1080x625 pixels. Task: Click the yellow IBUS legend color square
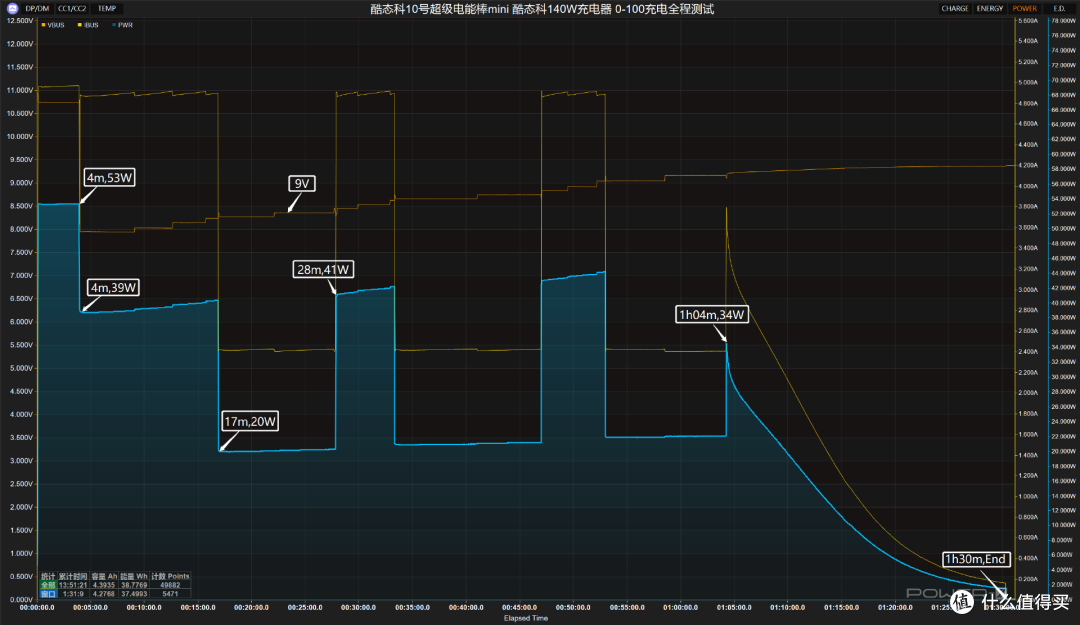coord(79,25)
